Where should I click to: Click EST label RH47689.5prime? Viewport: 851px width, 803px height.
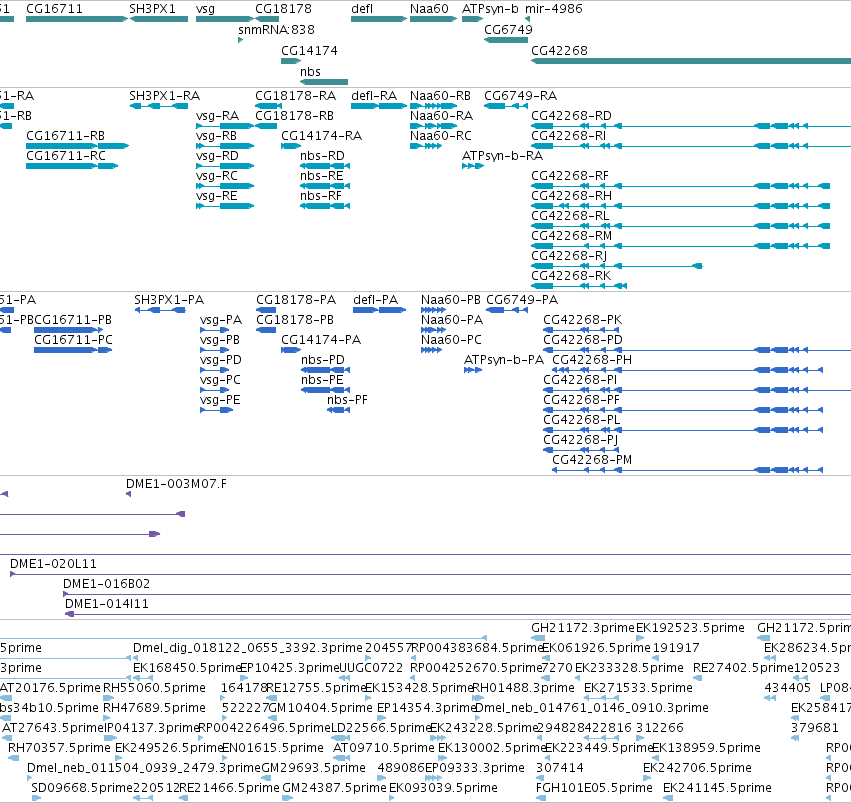click(x=154, y=708)
